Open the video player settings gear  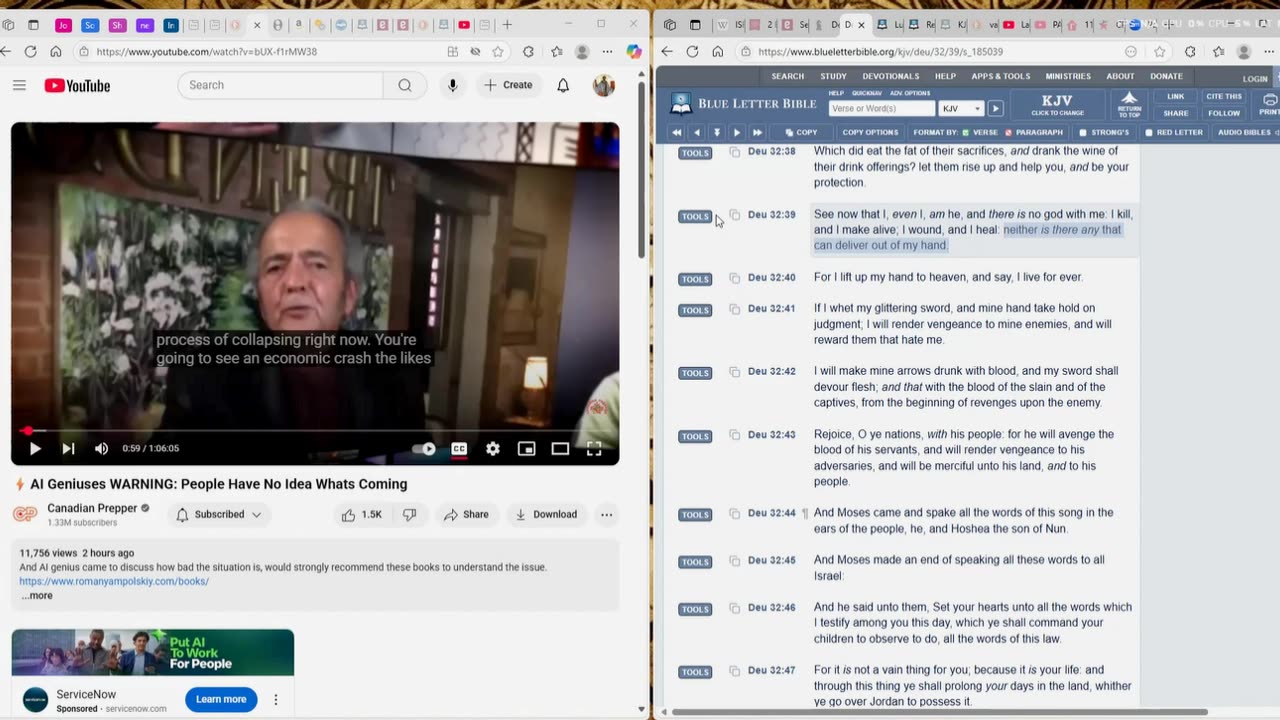tap(493, 449)
